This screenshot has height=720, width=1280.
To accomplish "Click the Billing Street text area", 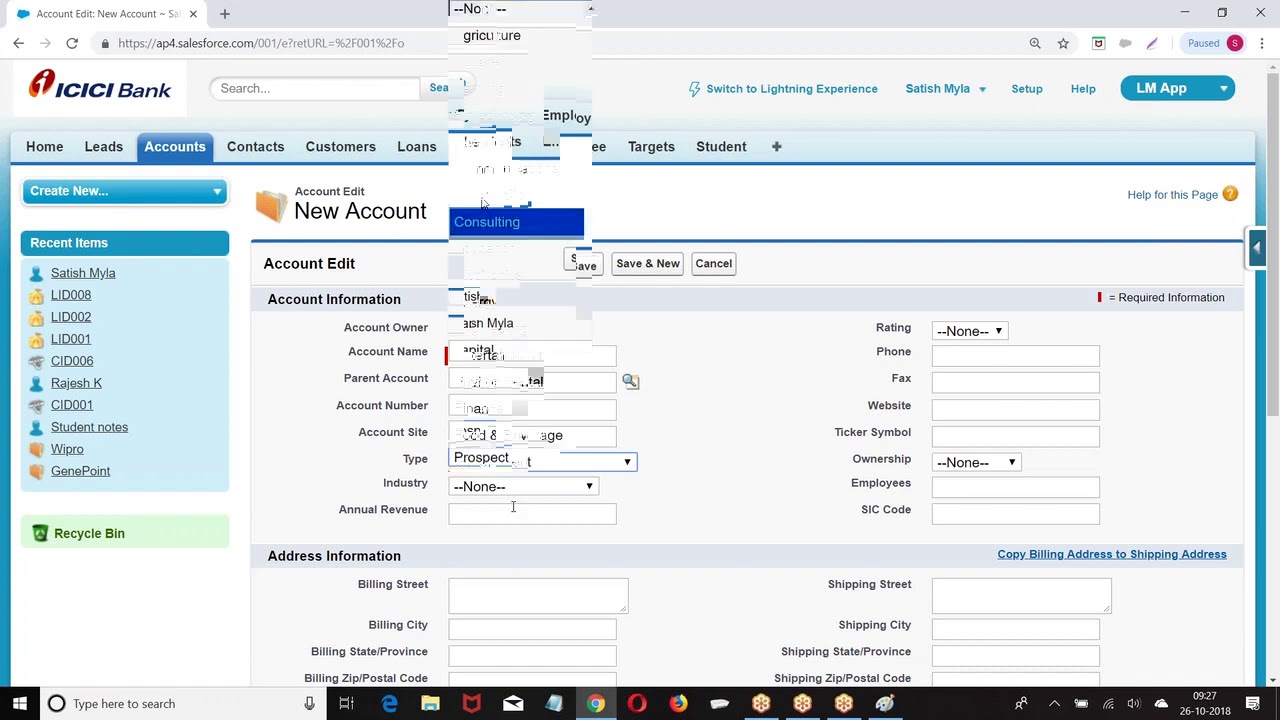I will click(x=538, y=596).
